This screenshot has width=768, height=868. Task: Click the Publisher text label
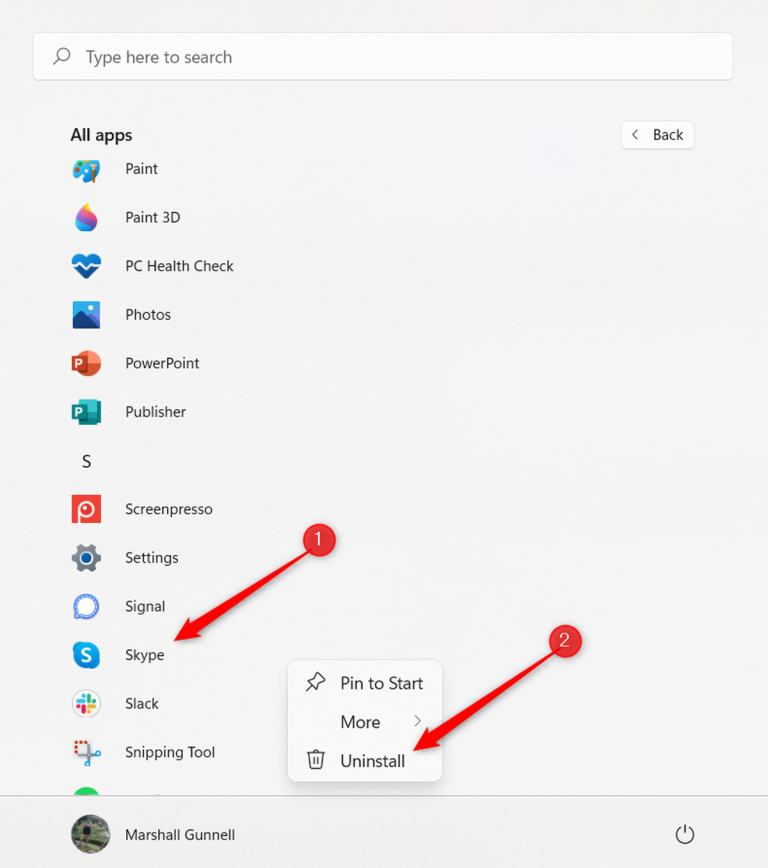pos(156,412)
